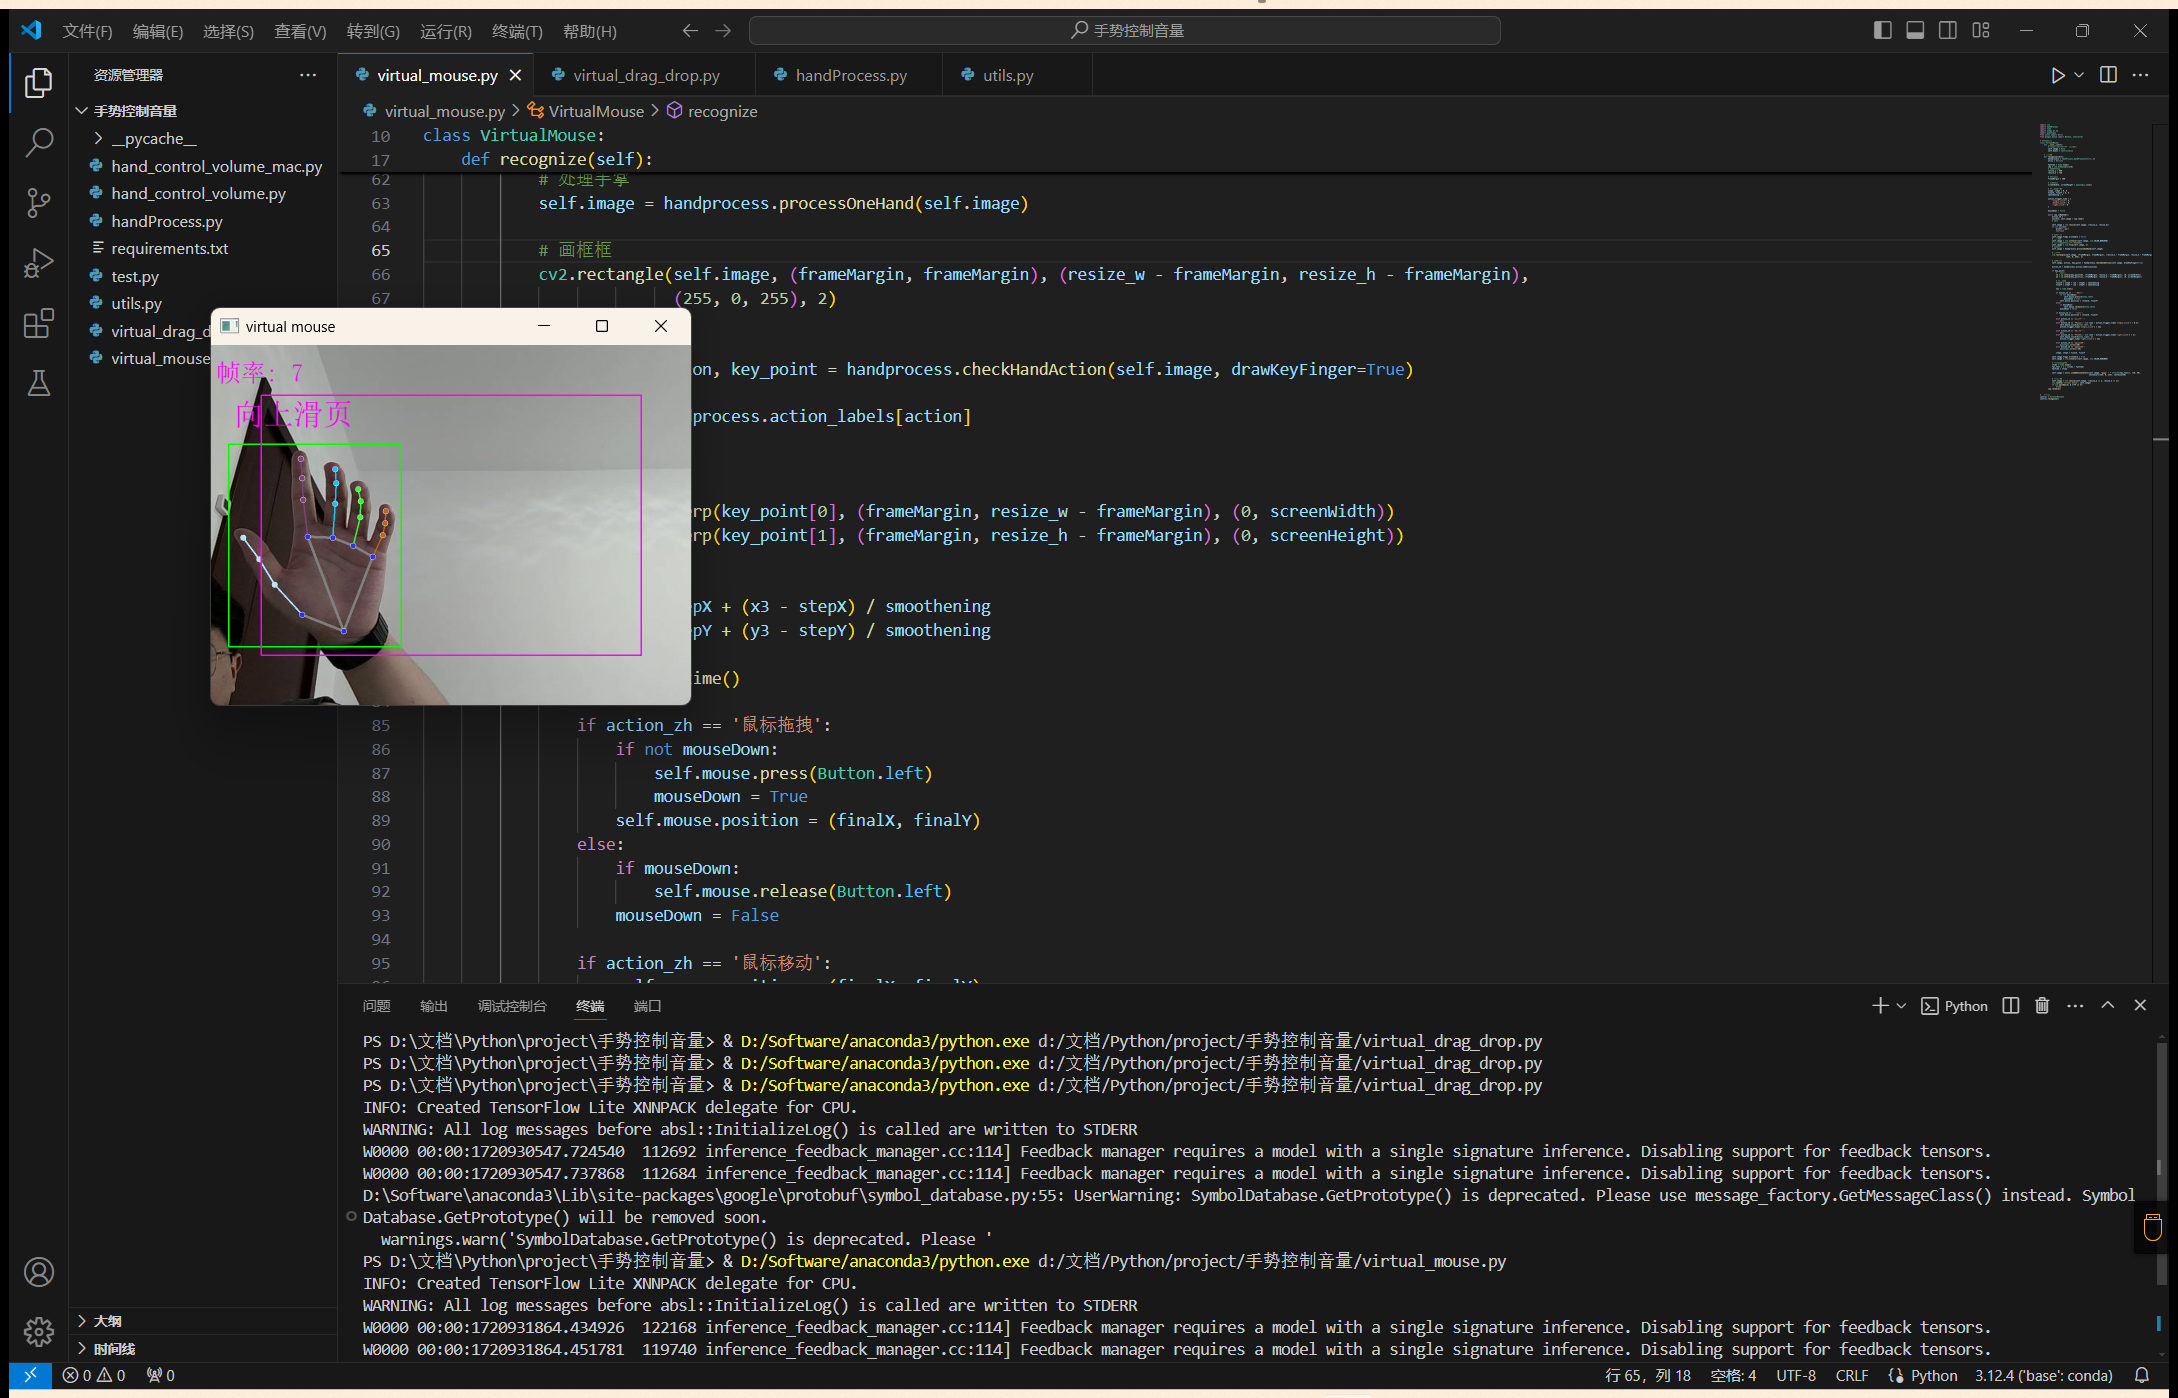
Task: Open the Manage gear settings icon
Action: click(x=38, y=1332)
